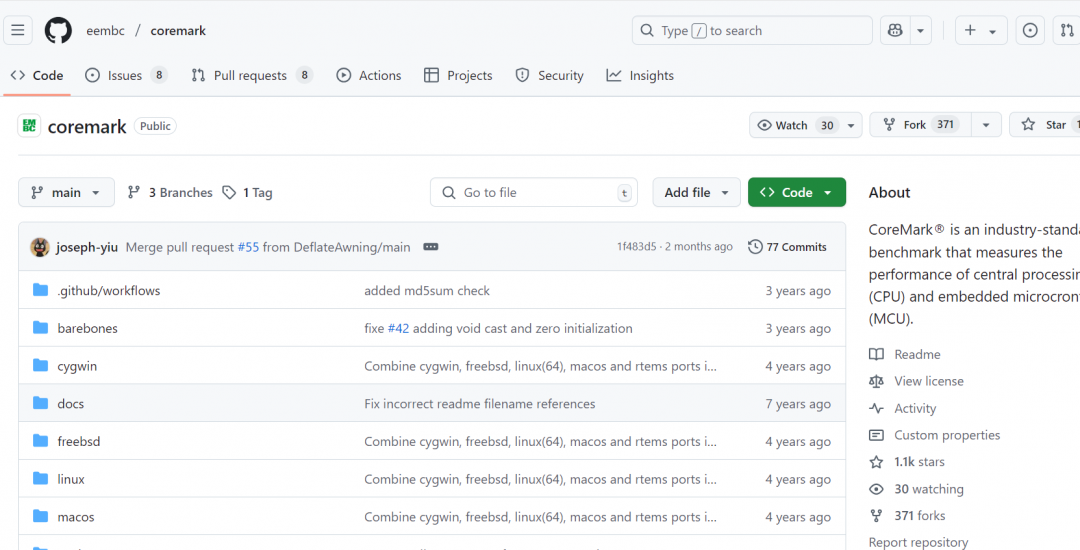Switch to the Actions tab

click(368, 76)
